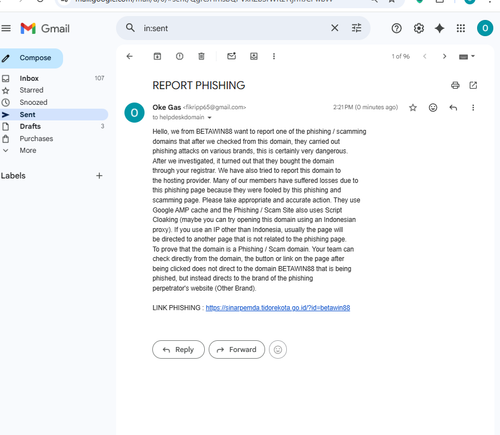Click the search magnifier icon
Image resolution: width=500 pixels, height=435 pixels.
(130, 28)
